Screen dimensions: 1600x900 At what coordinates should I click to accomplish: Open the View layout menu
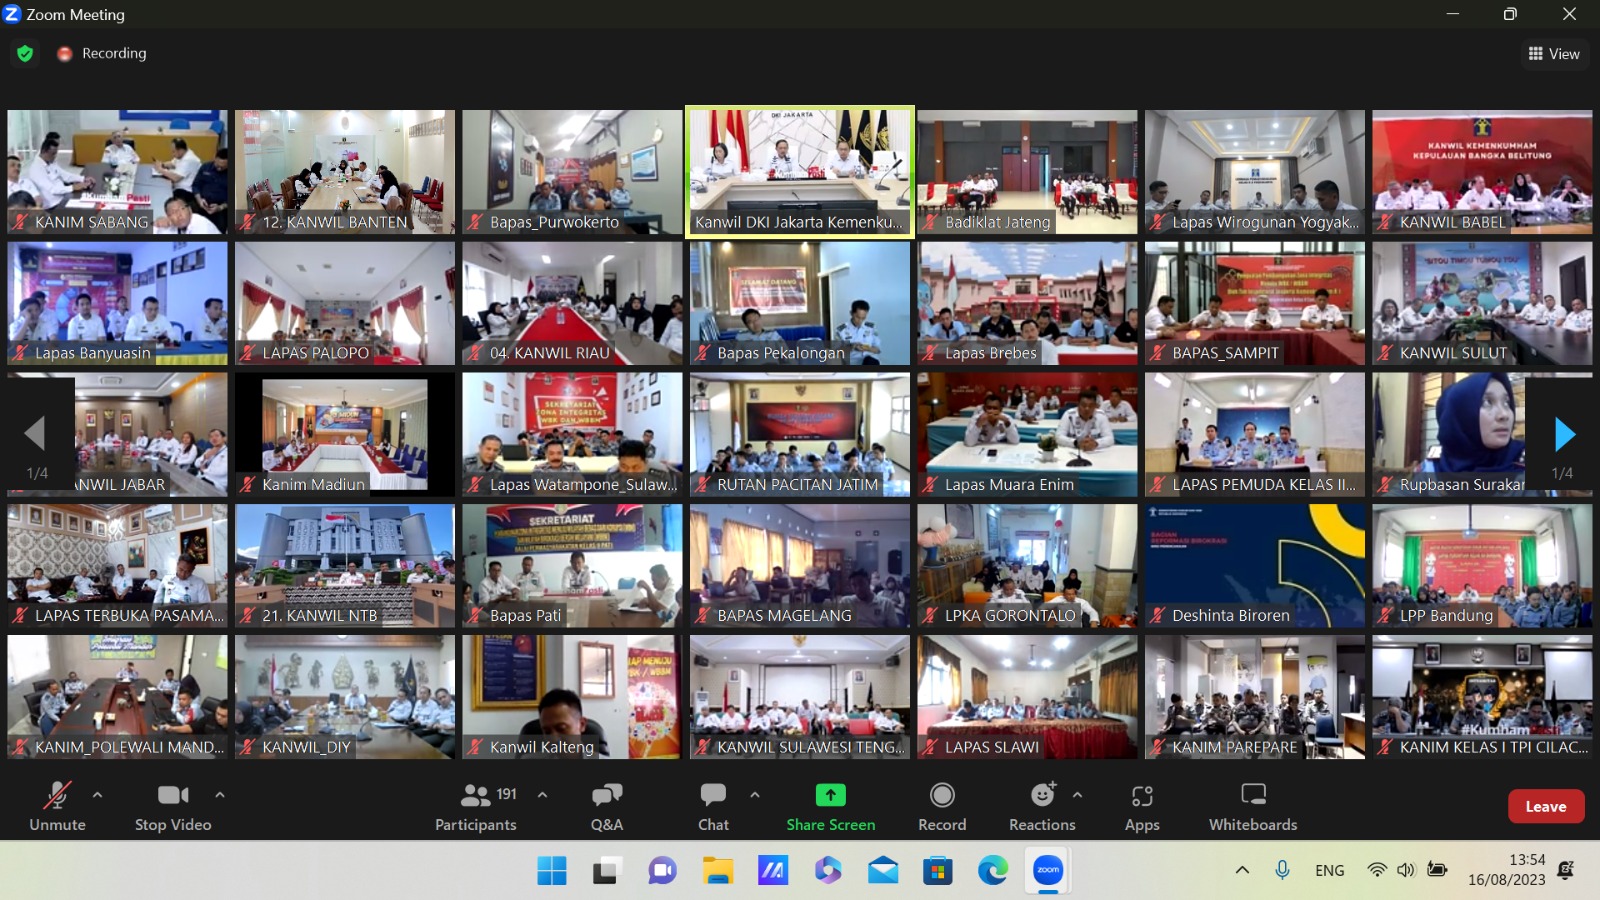(x=1554, y=54)
